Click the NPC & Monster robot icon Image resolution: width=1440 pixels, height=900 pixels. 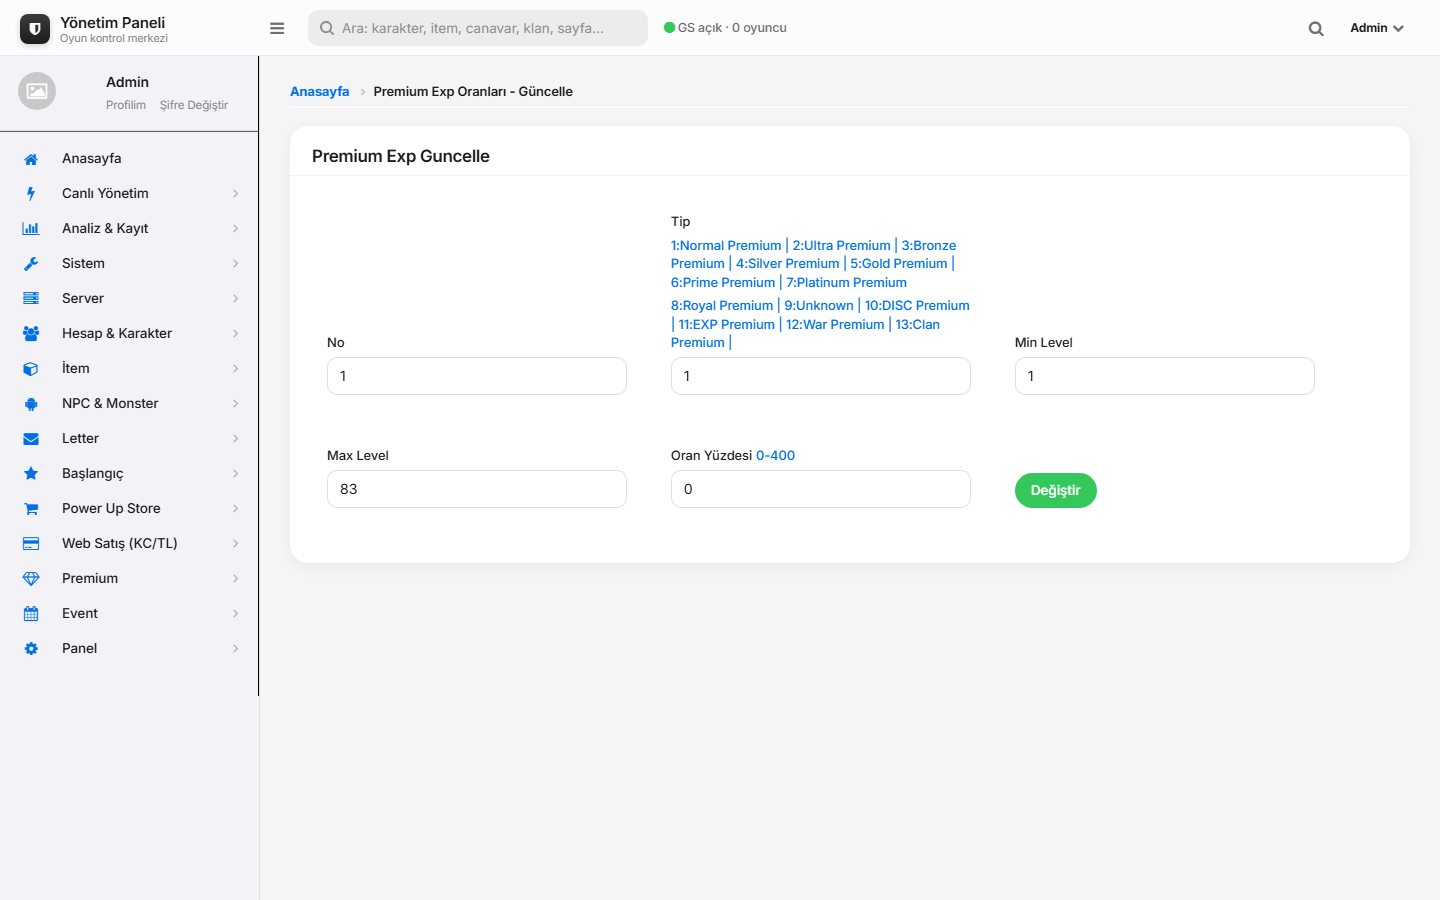(x=31, y=404)
